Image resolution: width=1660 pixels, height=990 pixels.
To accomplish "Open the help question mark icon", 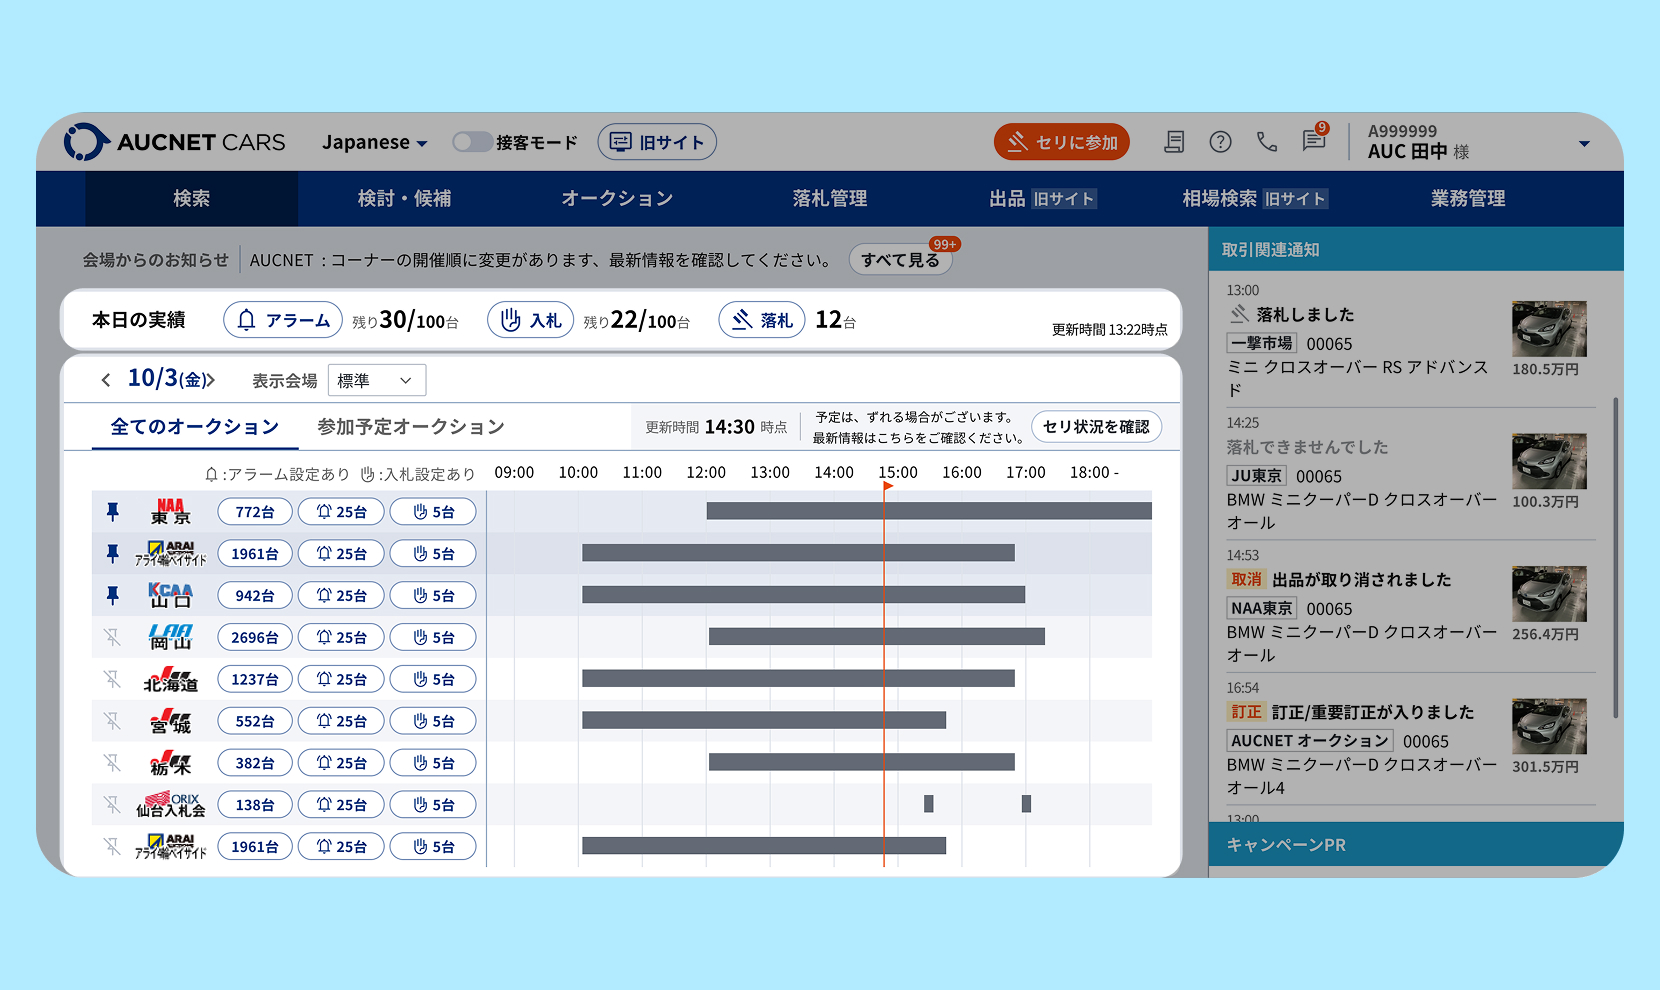I will tap(1220, 142).
